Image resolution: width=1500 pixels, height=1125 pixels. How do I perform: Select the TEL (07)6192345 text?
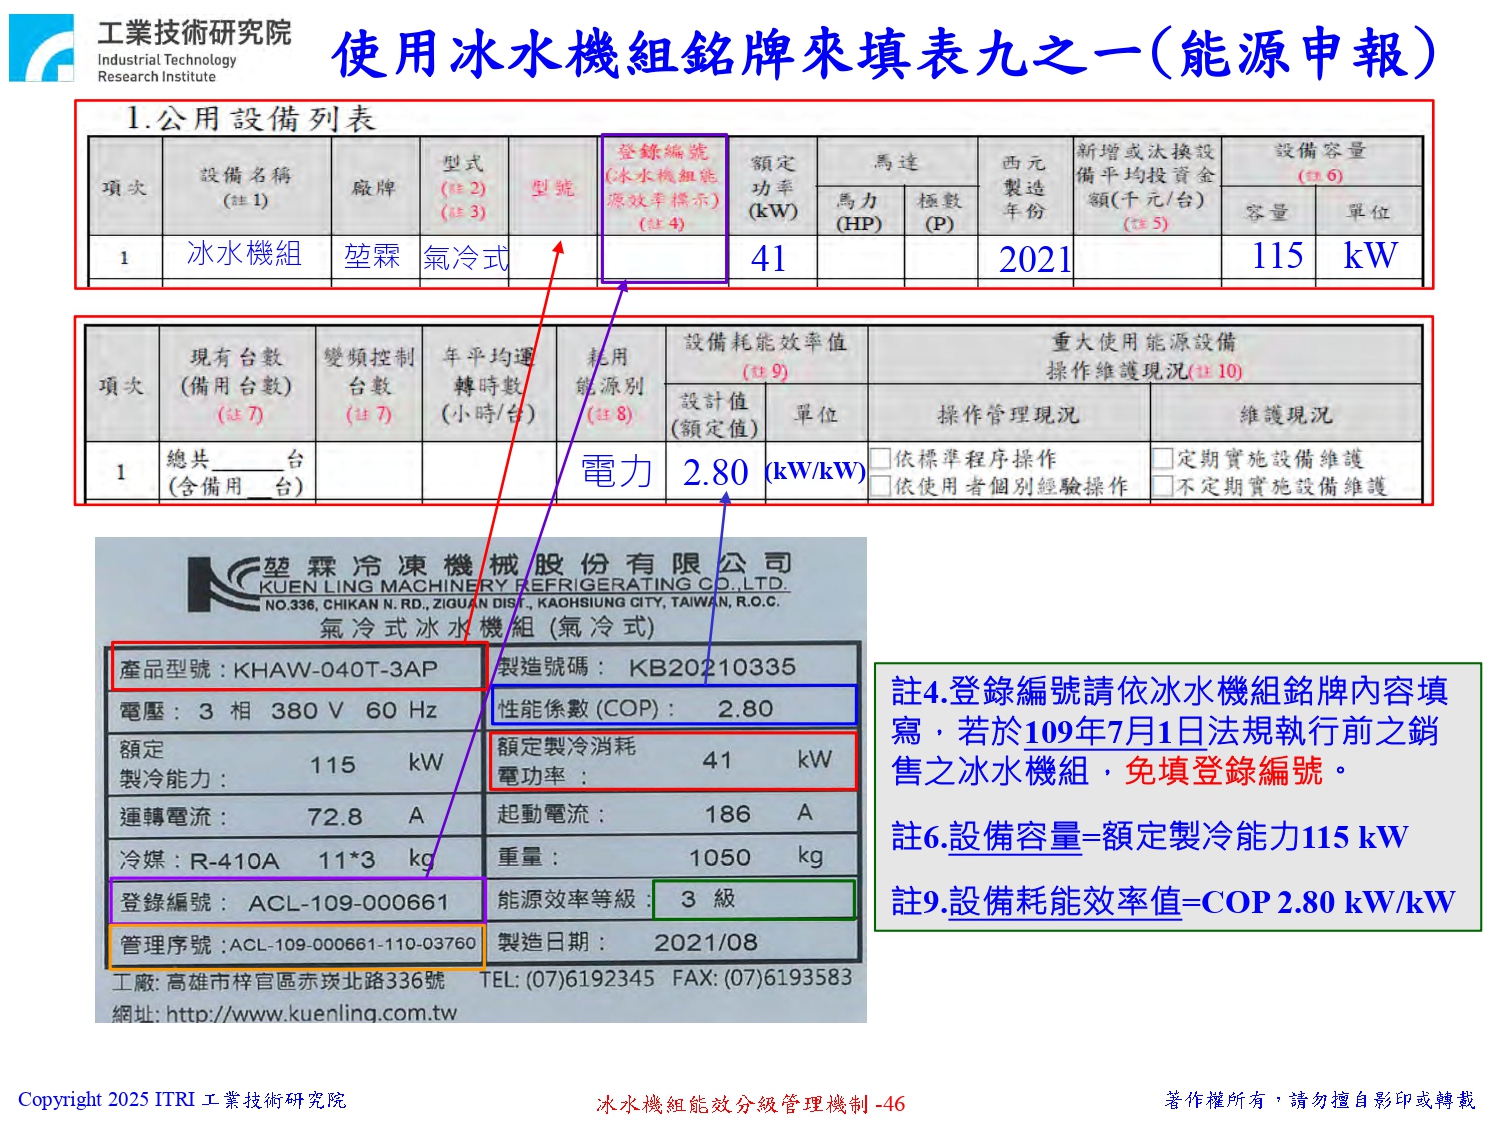pyautogui.click(x=568, y=978)
